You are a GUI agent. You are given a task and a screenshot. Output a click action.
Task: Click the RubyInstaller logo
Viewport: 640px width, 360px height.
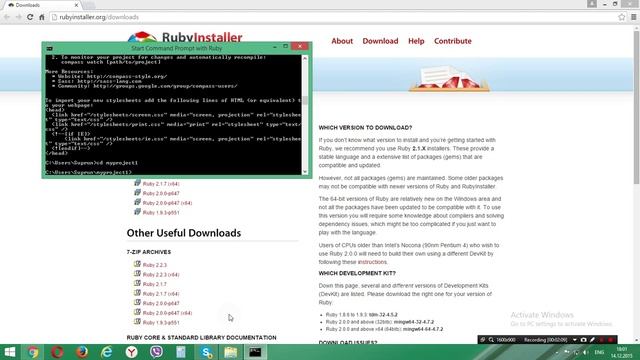point(185,37)
